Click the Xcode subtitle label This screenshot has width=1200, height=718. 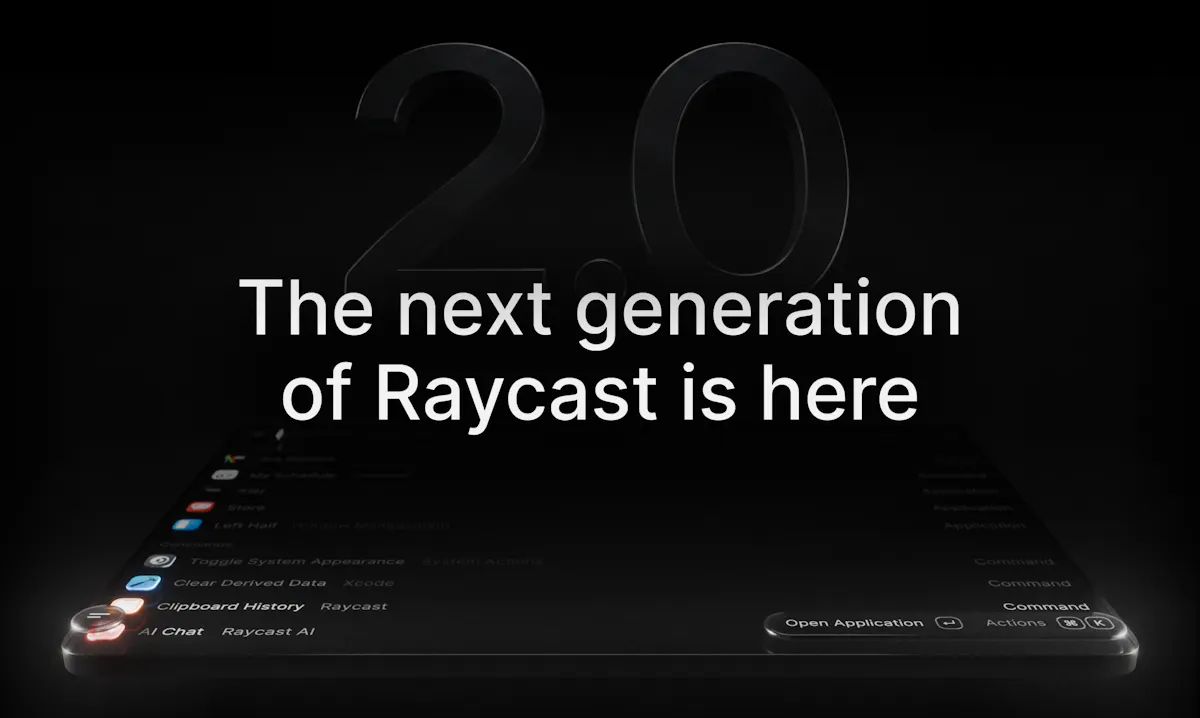(x=368, y=583)
